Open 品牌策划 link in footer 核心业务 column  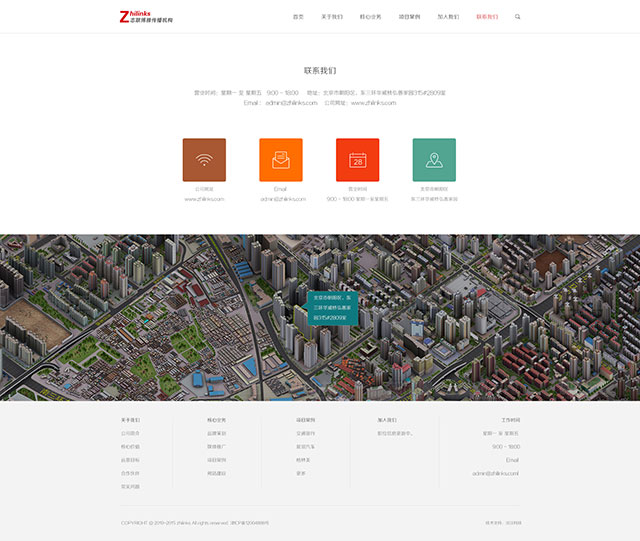tap(216, 433)
